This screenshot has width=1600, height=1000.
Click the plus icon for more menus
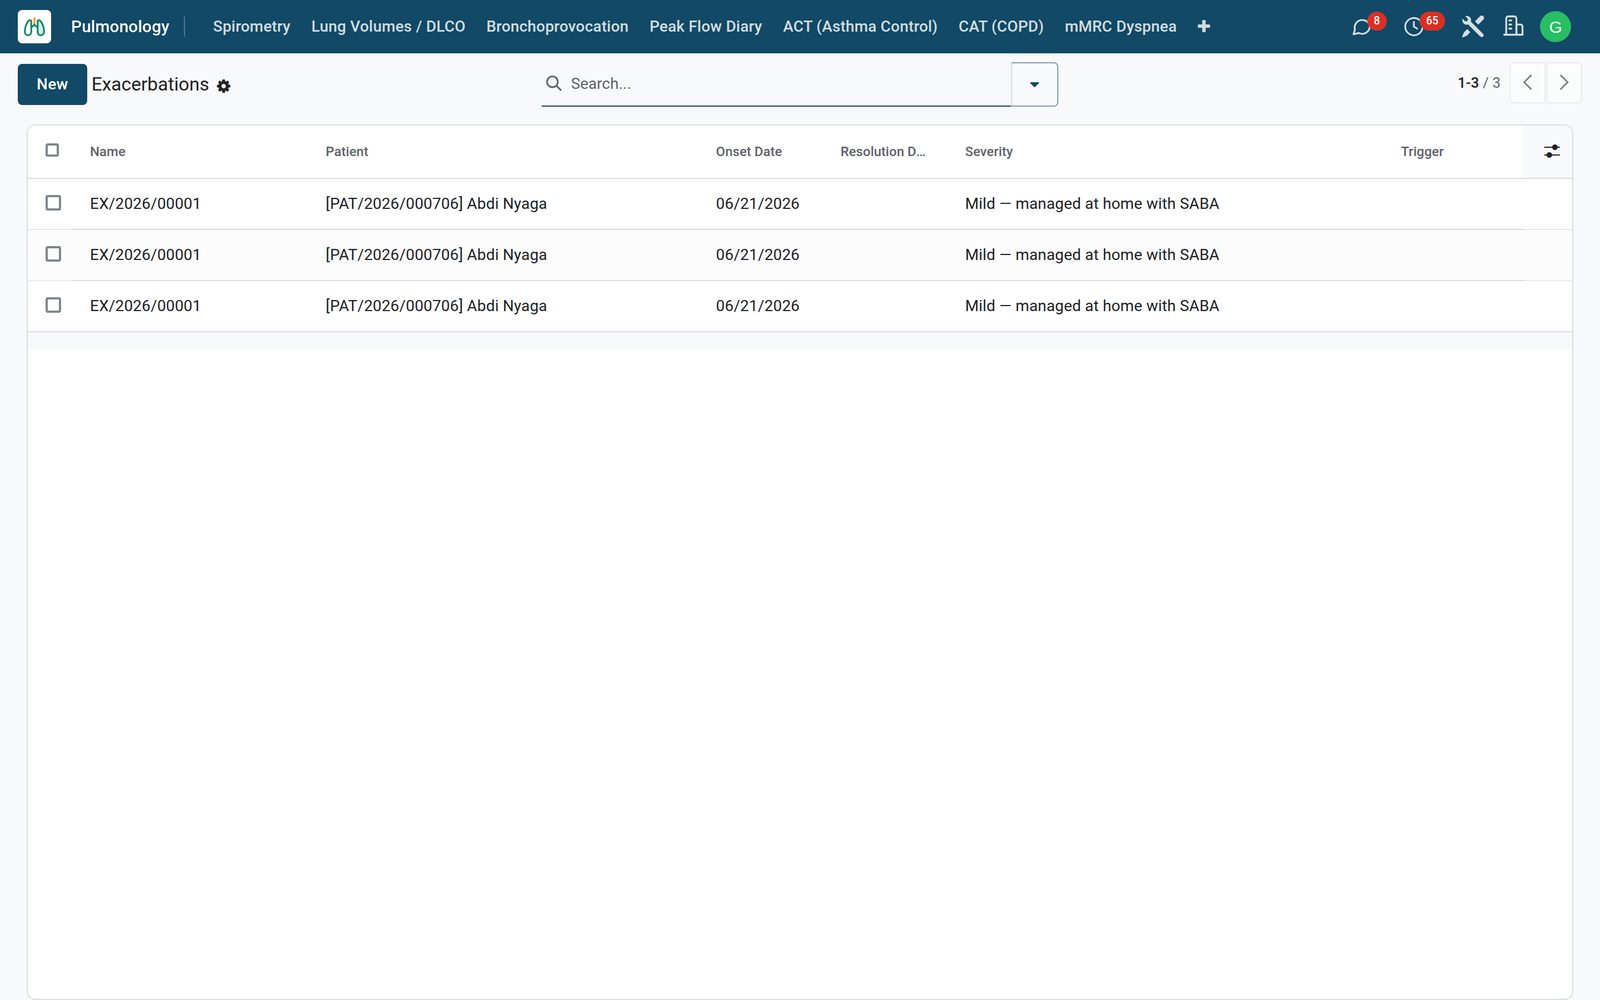(x=1204, y=26)
